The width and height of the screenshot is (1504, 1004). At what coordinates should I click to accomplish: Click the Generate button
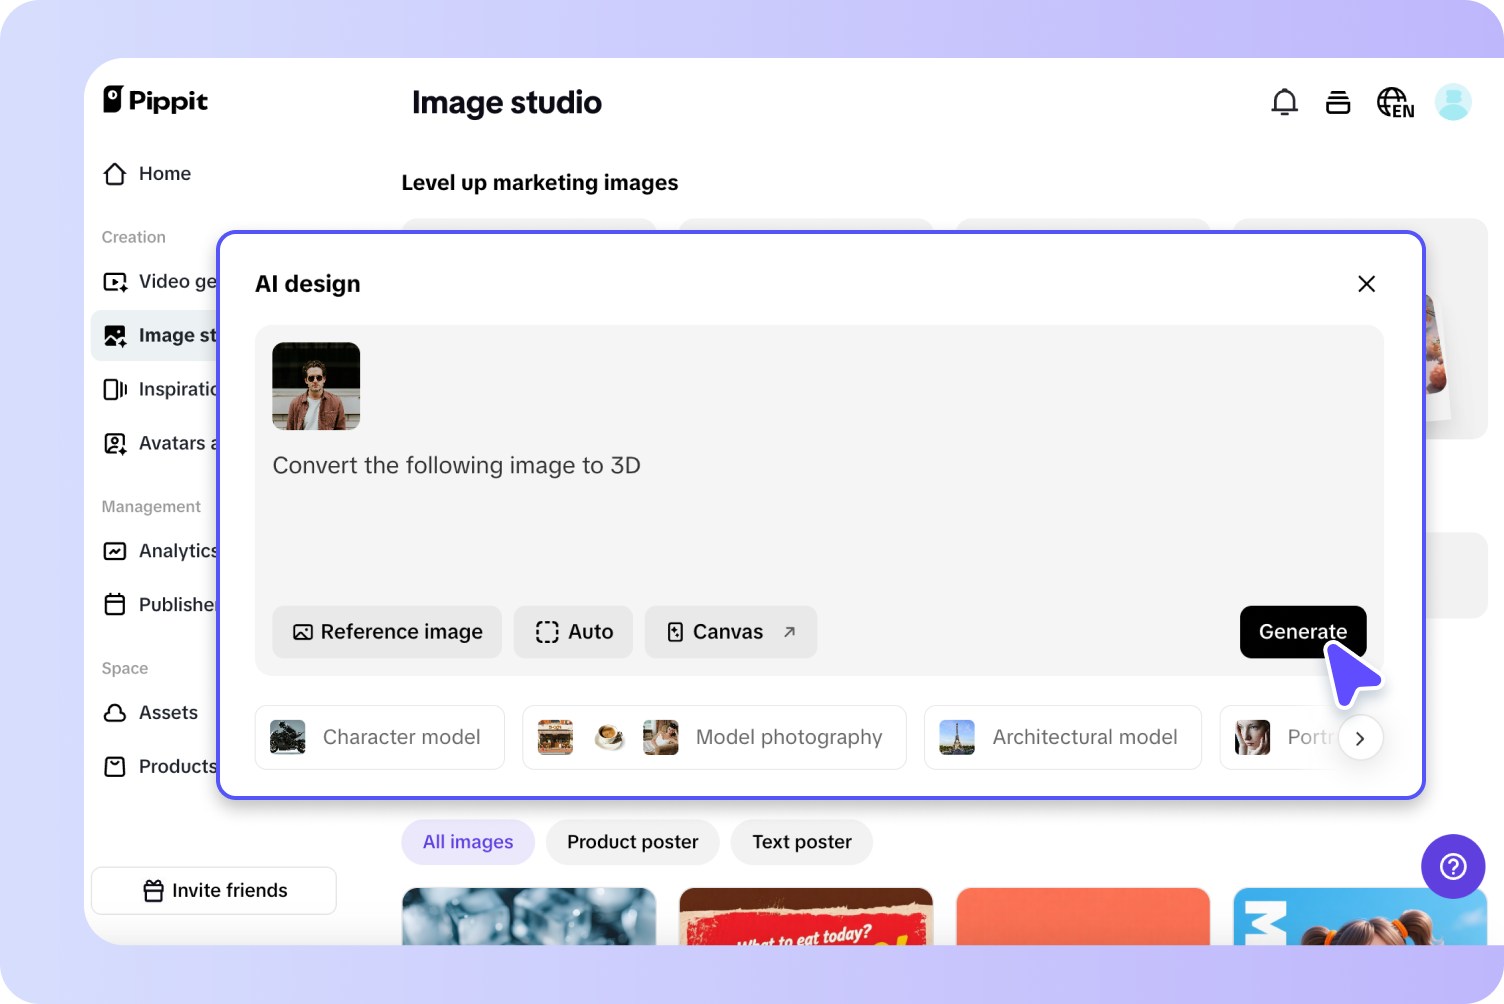(1302, 632)
